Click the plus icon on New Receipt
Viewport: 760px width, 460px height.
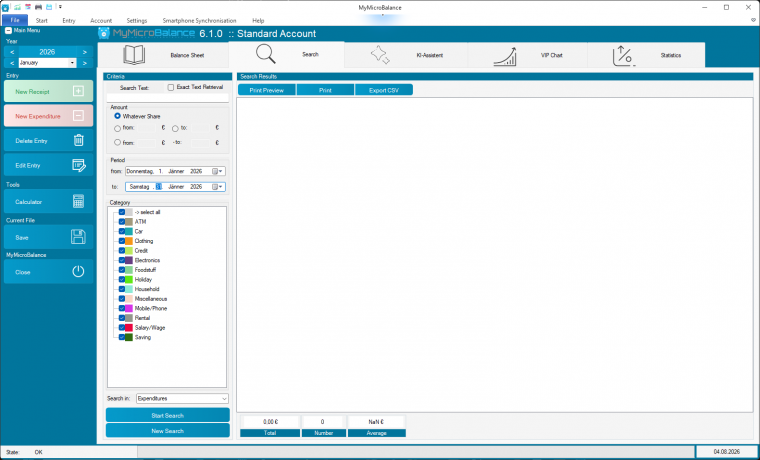point(78,91)
